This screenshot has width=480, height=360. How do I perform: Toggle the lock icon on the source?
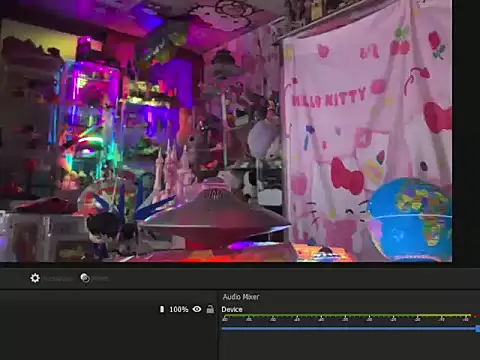(x=210, y=309)
